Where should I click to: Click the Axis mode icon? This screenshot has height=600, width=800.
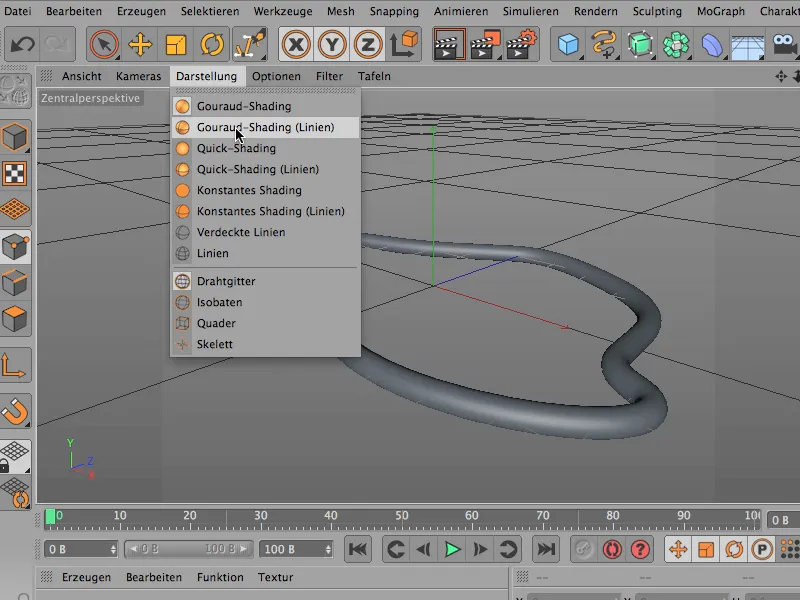(x=14, y=365)
